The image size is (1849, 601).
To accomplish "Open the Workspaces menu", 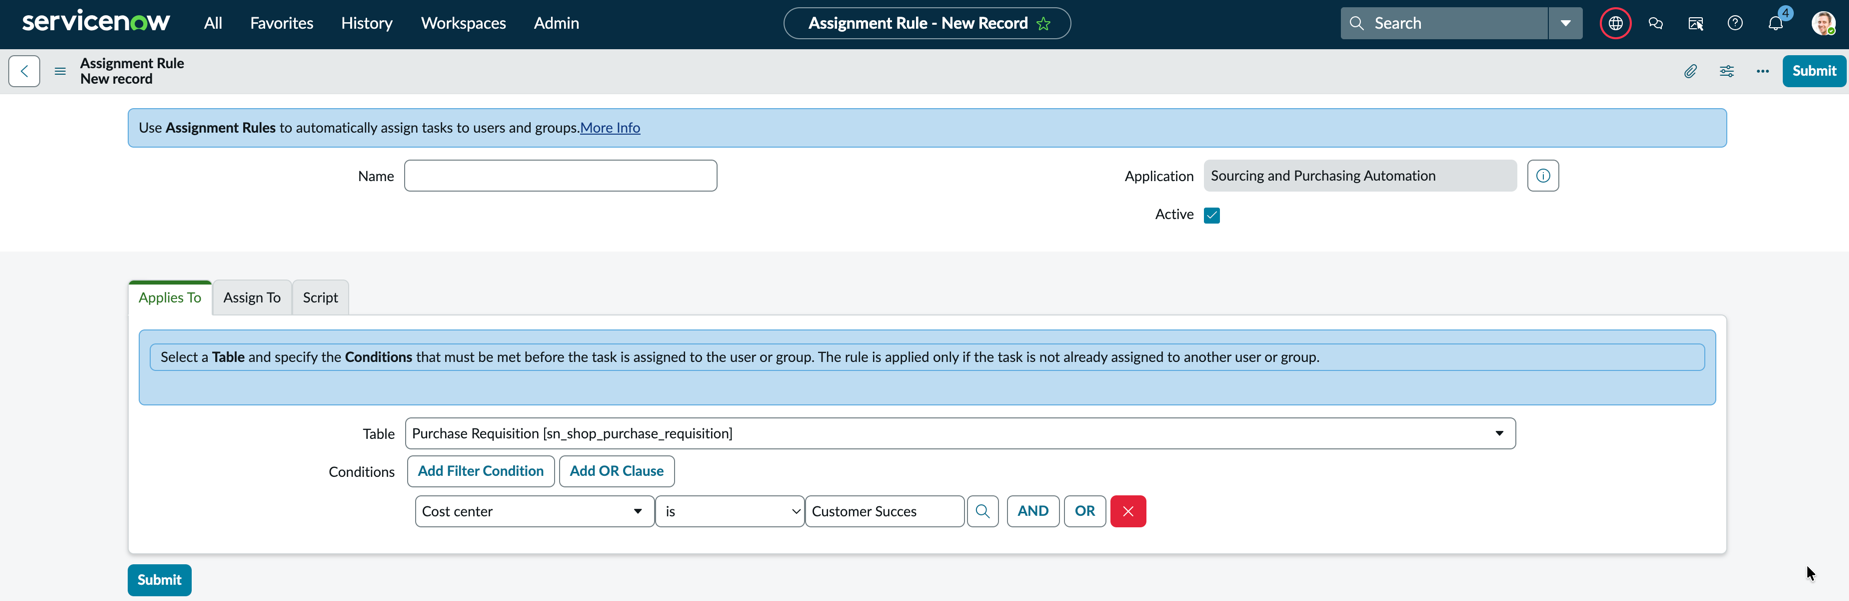I will [463, 23].
